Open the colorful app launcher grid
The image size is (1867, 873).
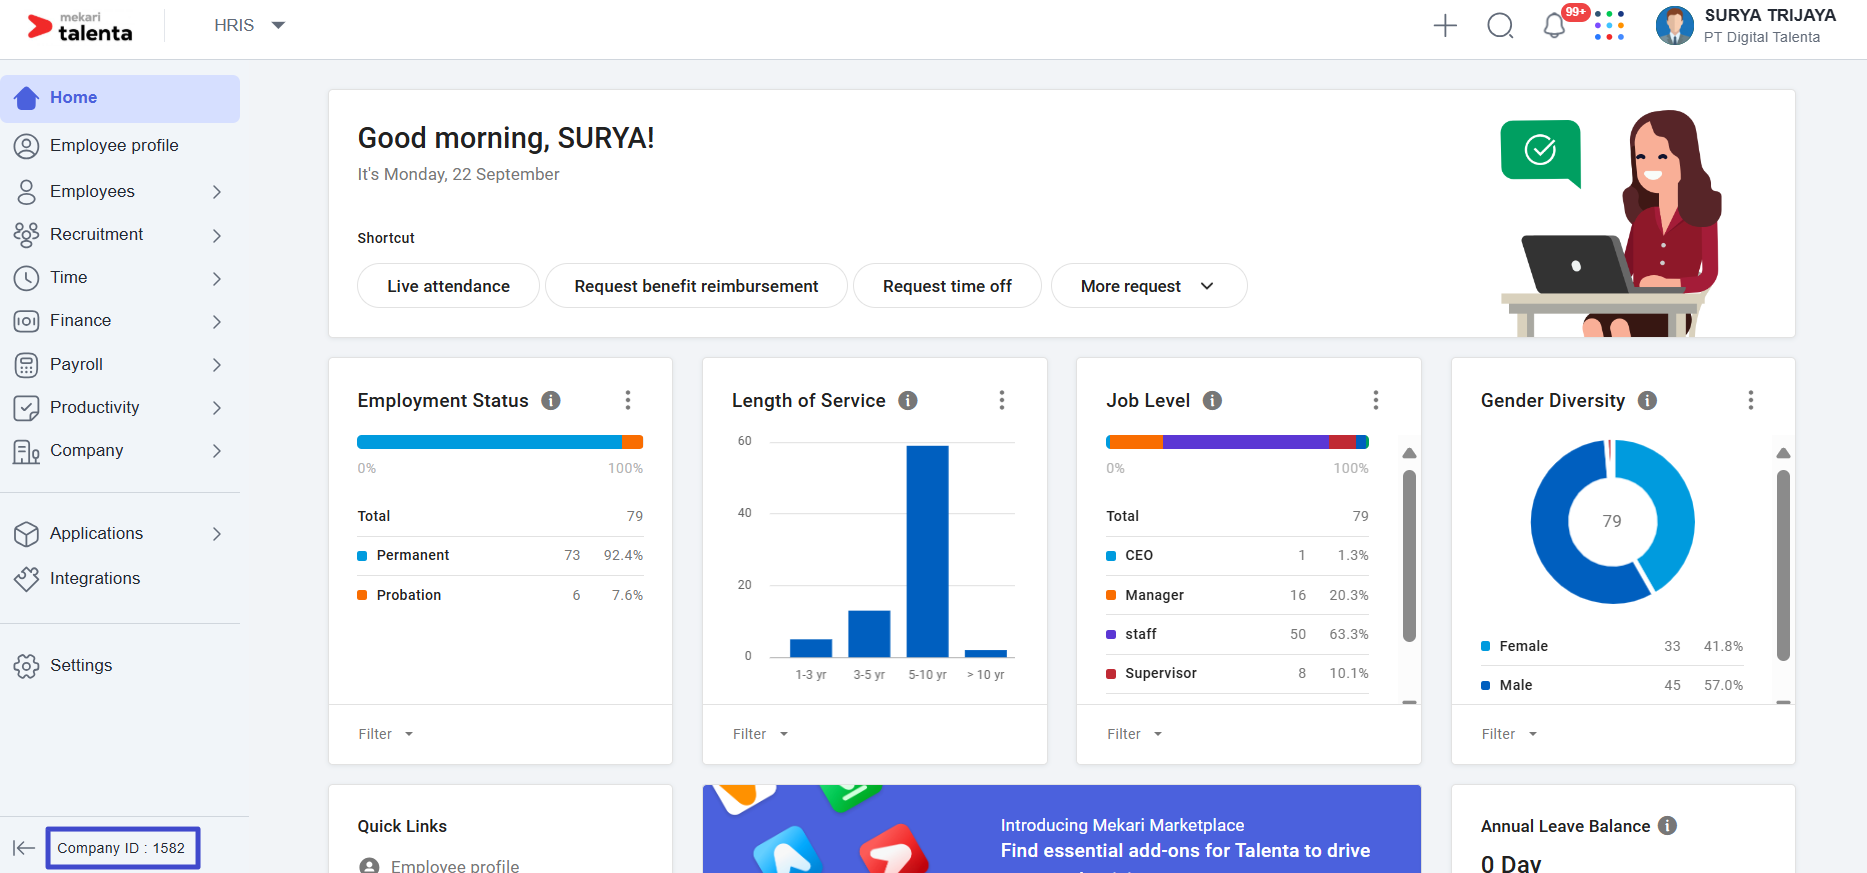(x=1609, y=26)
